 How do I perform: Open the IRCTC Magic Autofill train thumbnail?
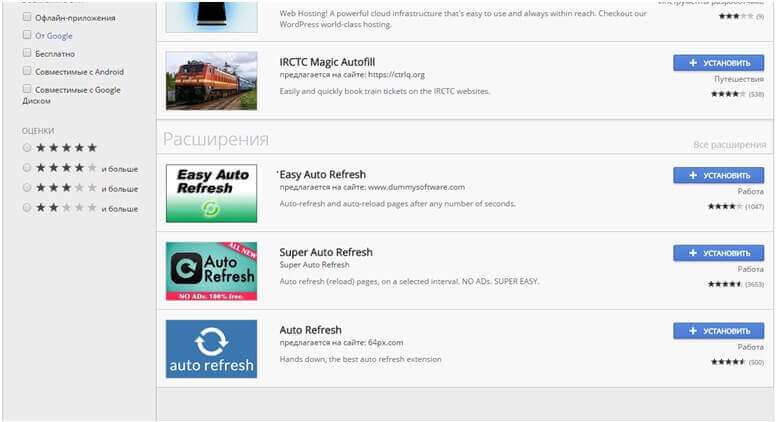click(211, 80)
